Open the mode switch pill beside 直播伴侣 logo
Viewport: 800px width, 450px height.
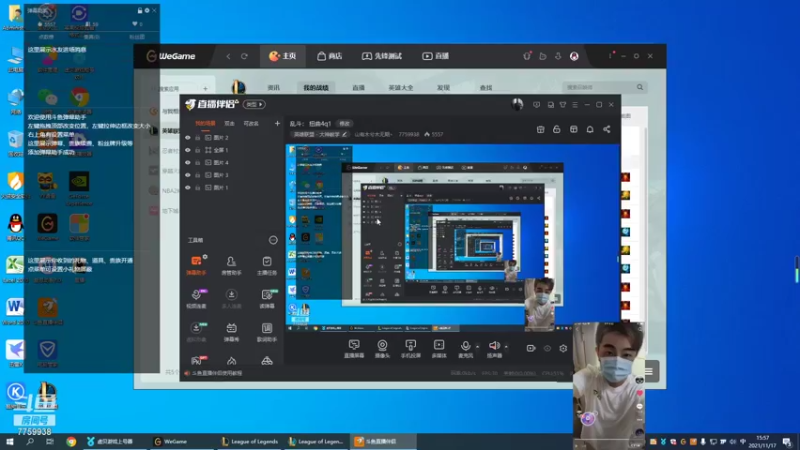coord(254,104)
